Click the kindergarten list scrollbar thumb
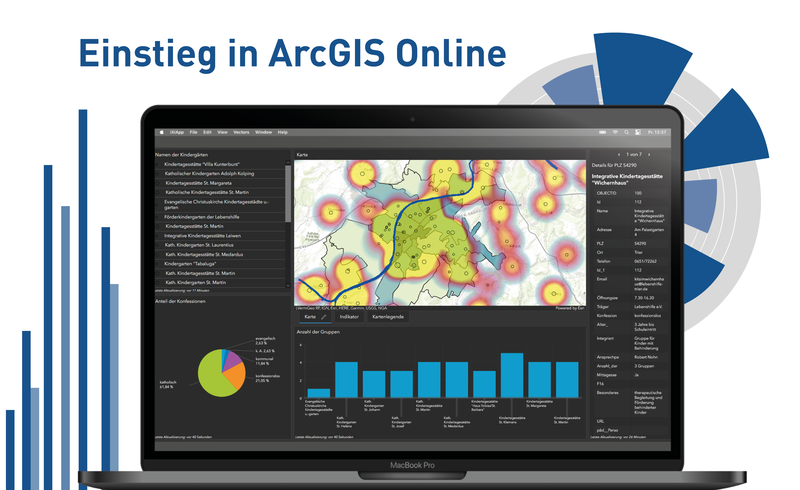Viewport: 800px width, 490px height. tap(288, 194)
